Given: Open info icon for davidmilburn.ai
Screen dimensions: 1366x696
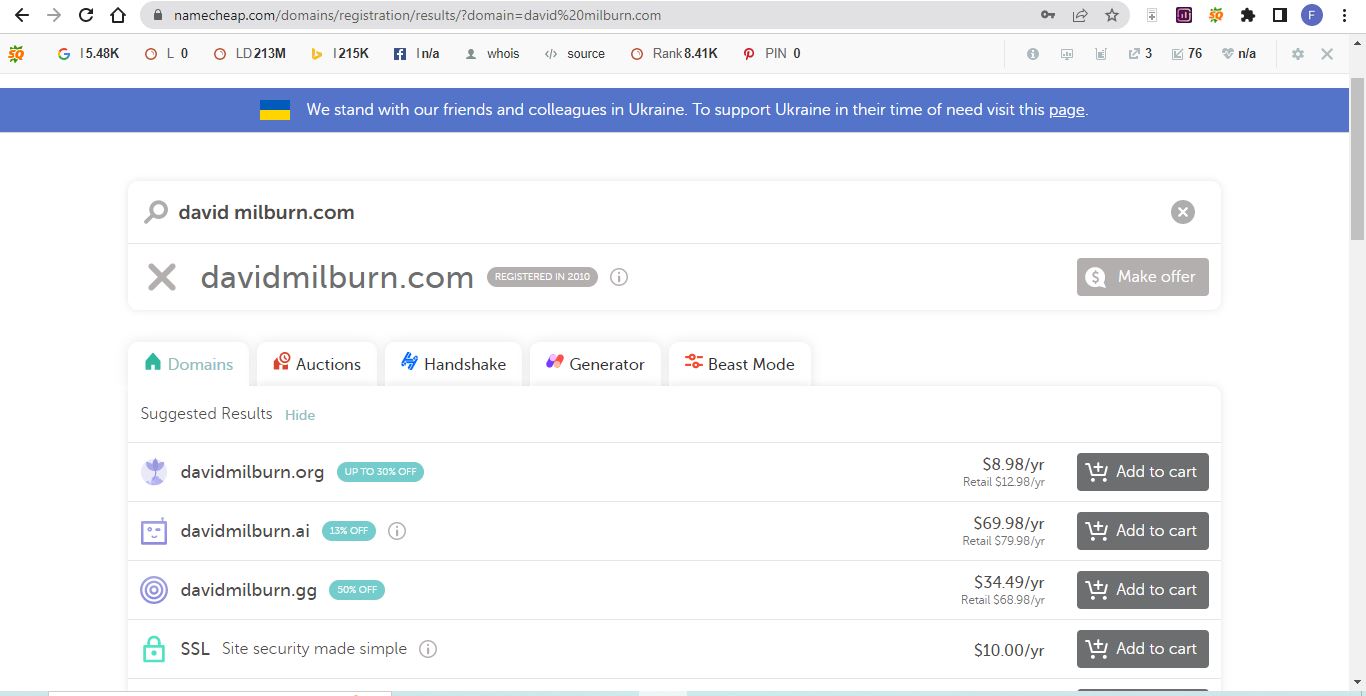Looking at the screenshot, I should 397,531.
